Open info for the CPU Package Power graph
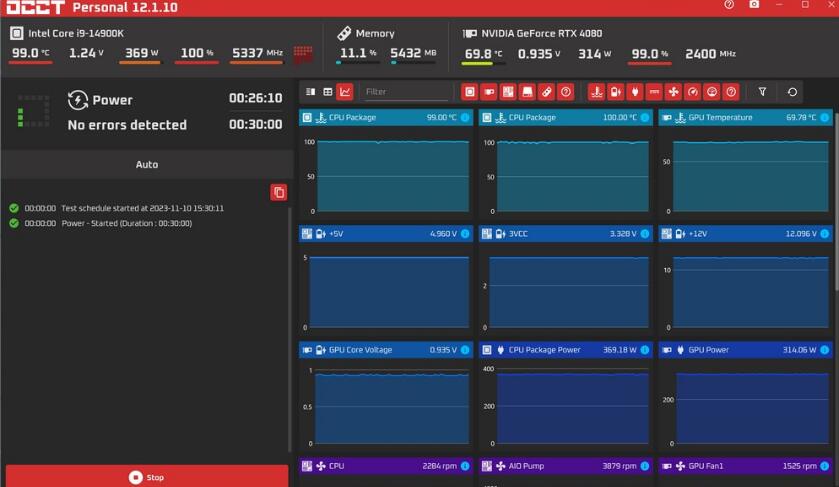 pos(645,349)
